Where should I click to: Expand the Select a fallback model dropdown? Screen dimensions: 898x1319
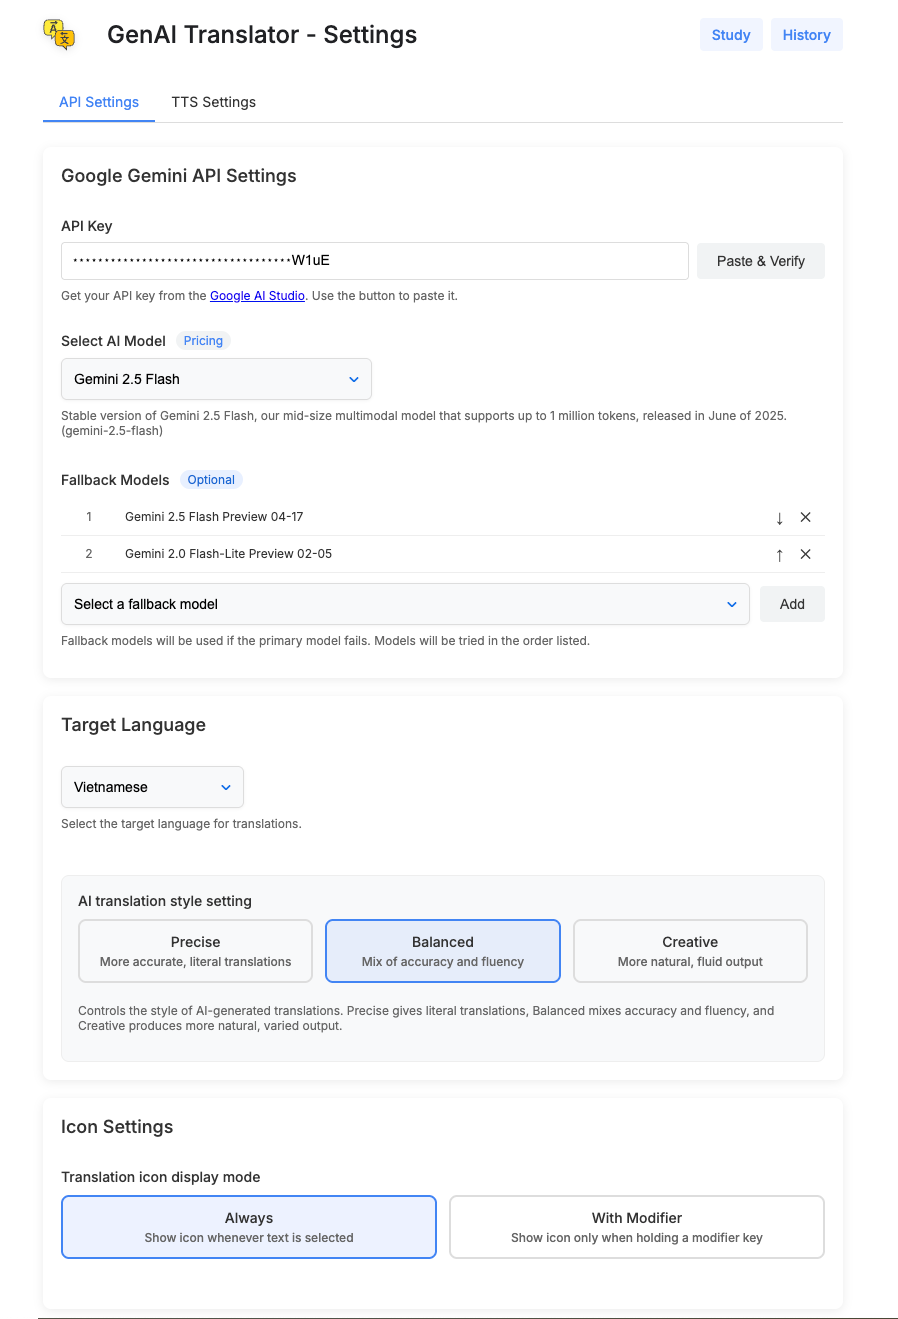tap(405, 604)
